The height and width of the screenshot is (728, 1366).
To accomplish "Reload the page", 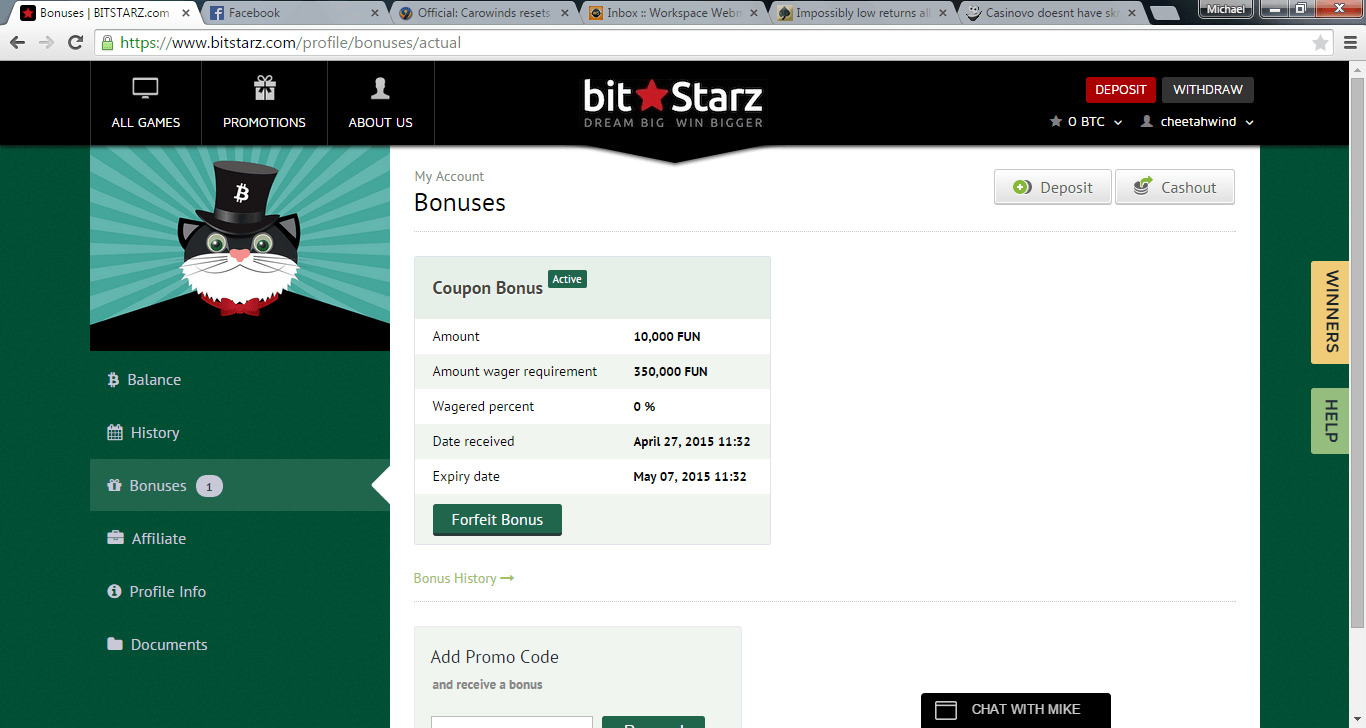I will click(75, 43).
